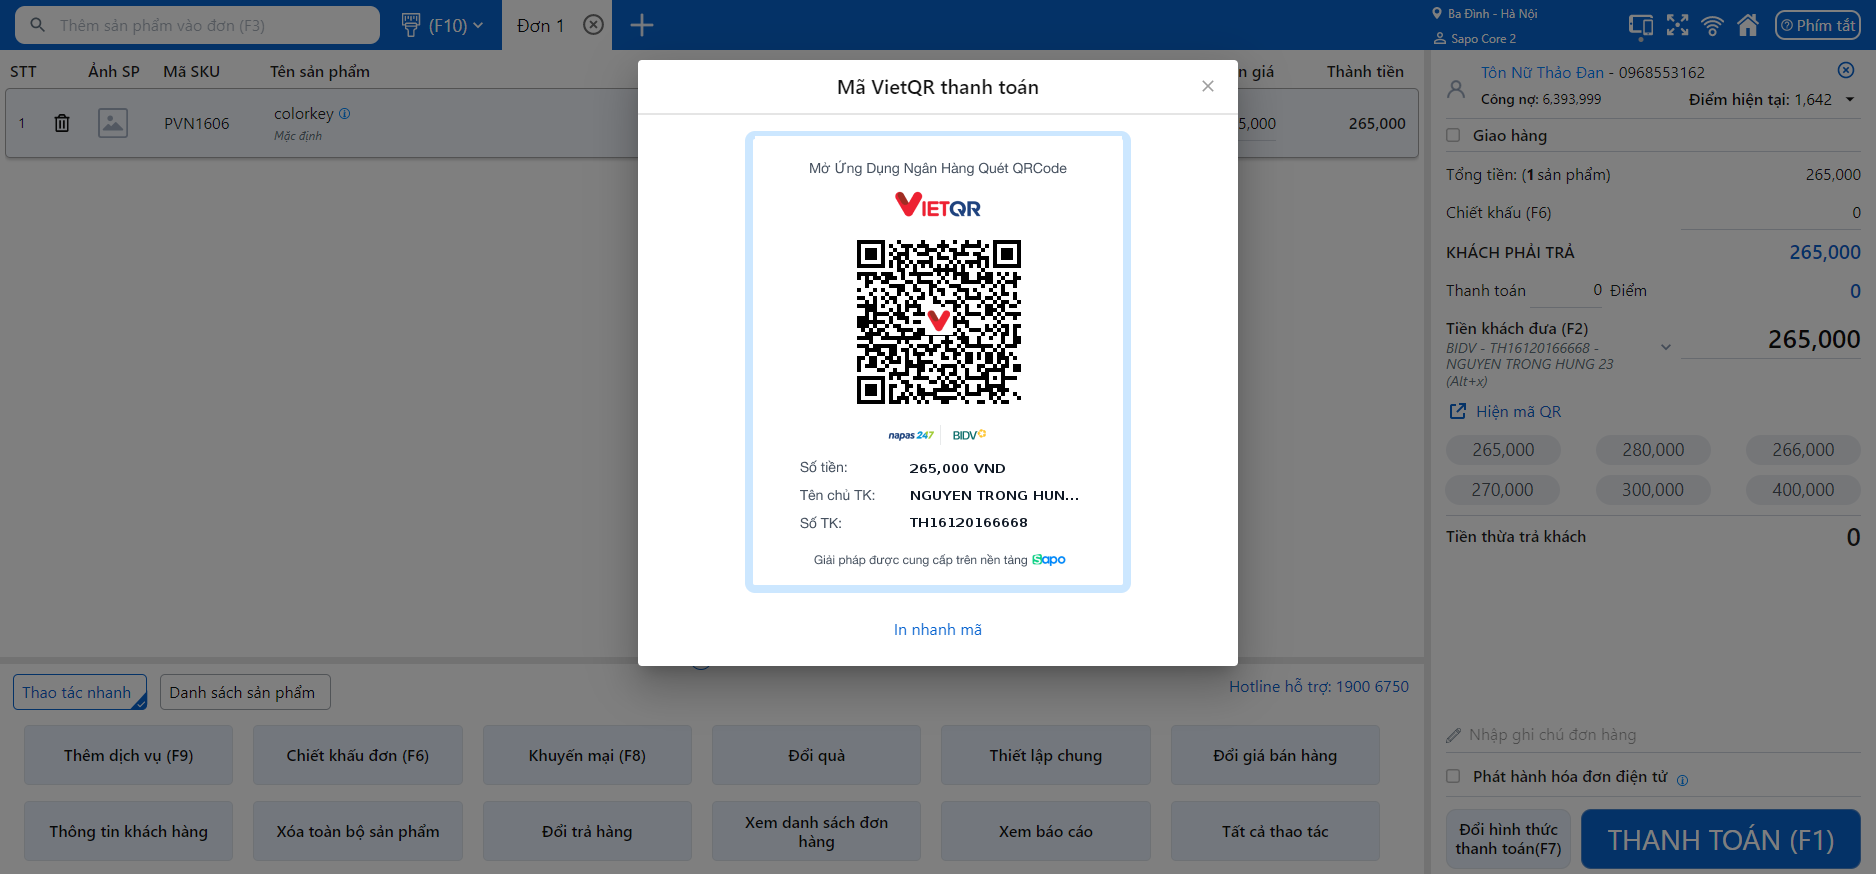Image resolution: width=1876 pixels, height=874 pixels.
Task: Edit the Thanh toán points field
Action: coord(1567,290)
